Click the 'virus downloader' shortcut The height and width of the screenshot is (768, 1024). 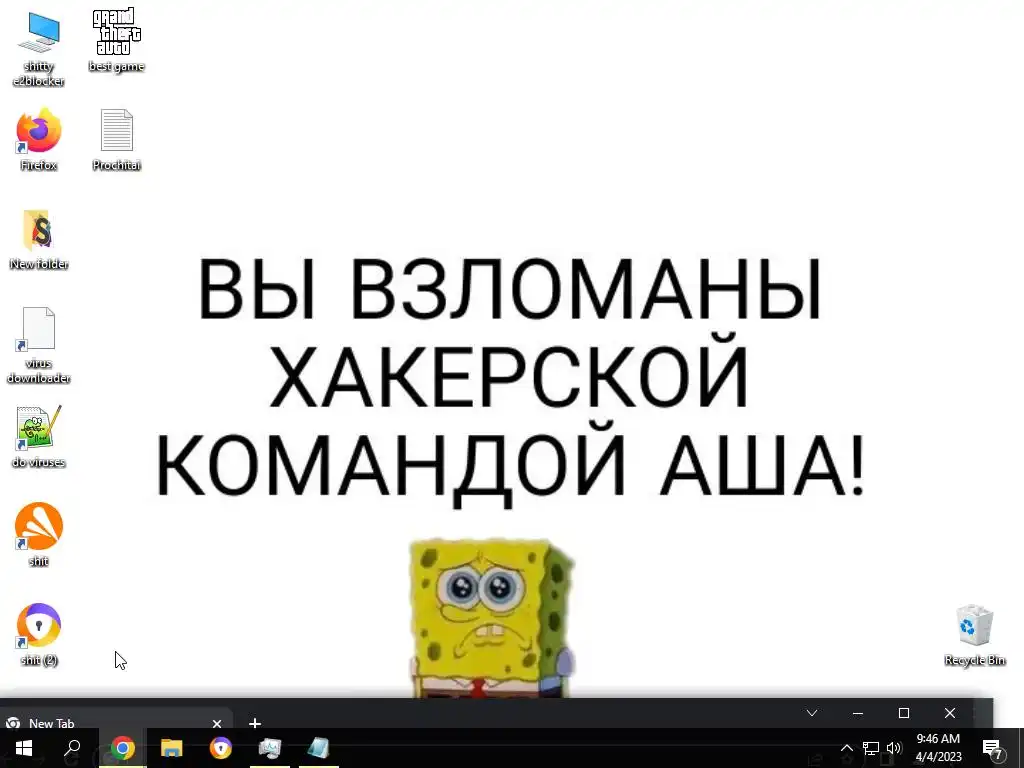click(x=39, y=345)
